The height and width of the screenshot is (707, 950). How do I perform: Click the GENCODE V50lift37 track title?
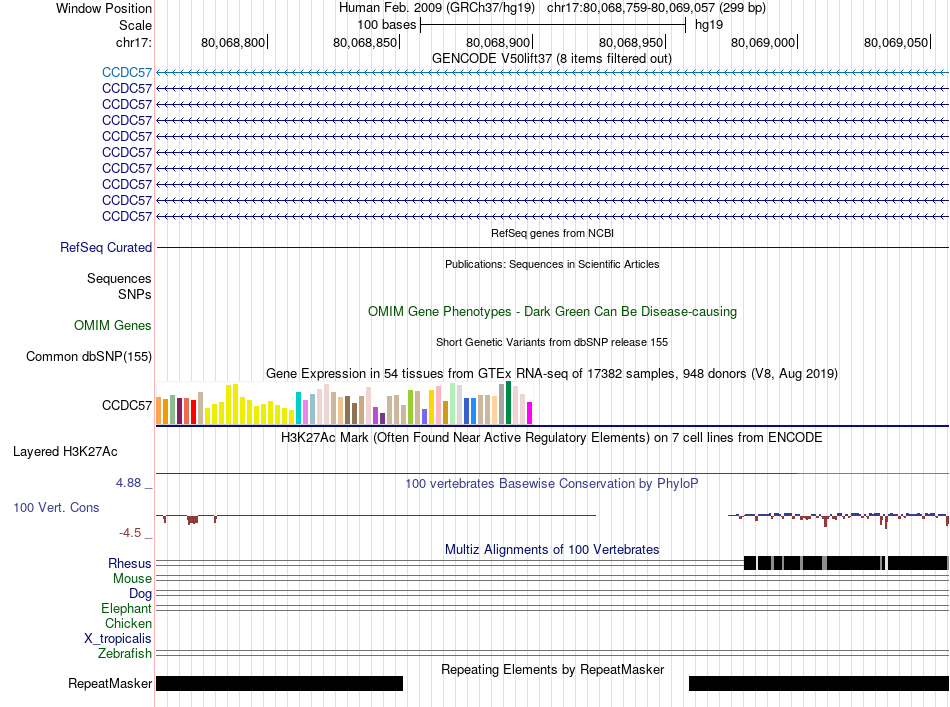point(551,59)
